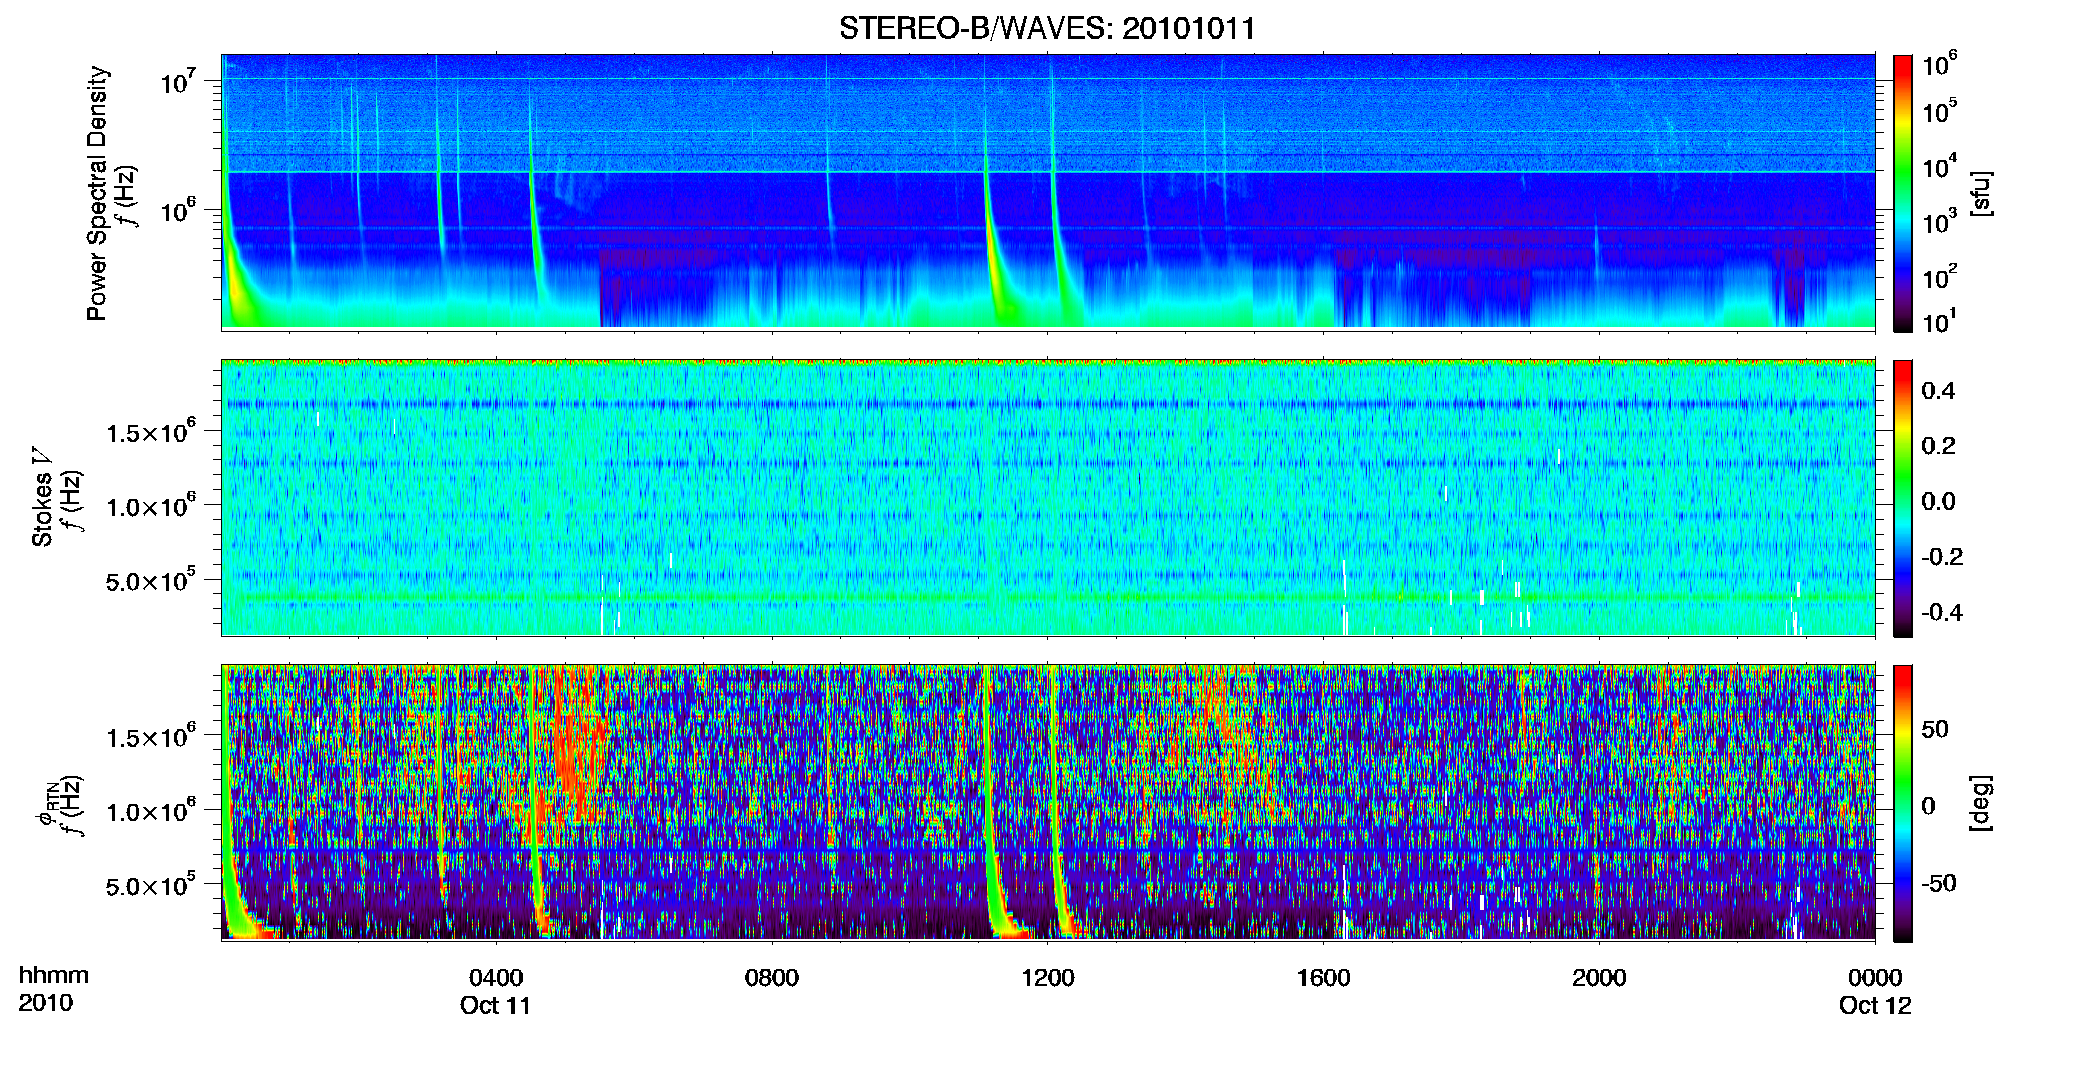This screenshot has width=2096, height=1080.
Task: Click the hhmm time format label
Action: pyautogui.click(x=54, y=975)
